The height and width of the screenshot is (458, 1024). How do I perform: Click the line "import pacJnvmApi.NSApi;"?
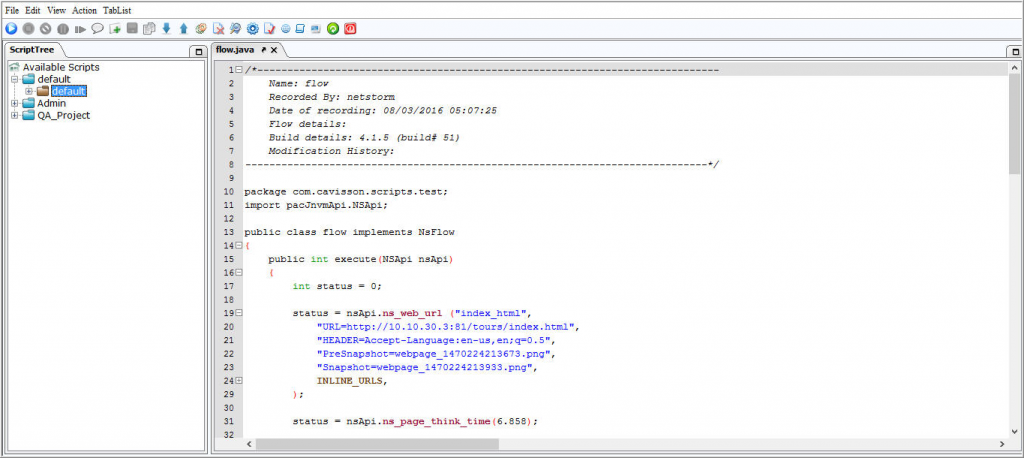coord(316,205)
